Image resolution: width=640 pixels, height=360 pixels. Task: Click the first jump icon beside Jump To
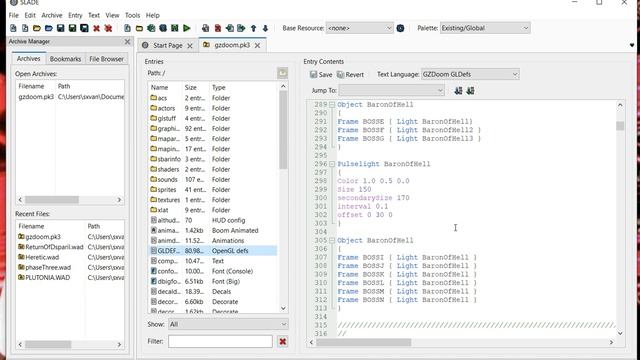pos(458,91)
